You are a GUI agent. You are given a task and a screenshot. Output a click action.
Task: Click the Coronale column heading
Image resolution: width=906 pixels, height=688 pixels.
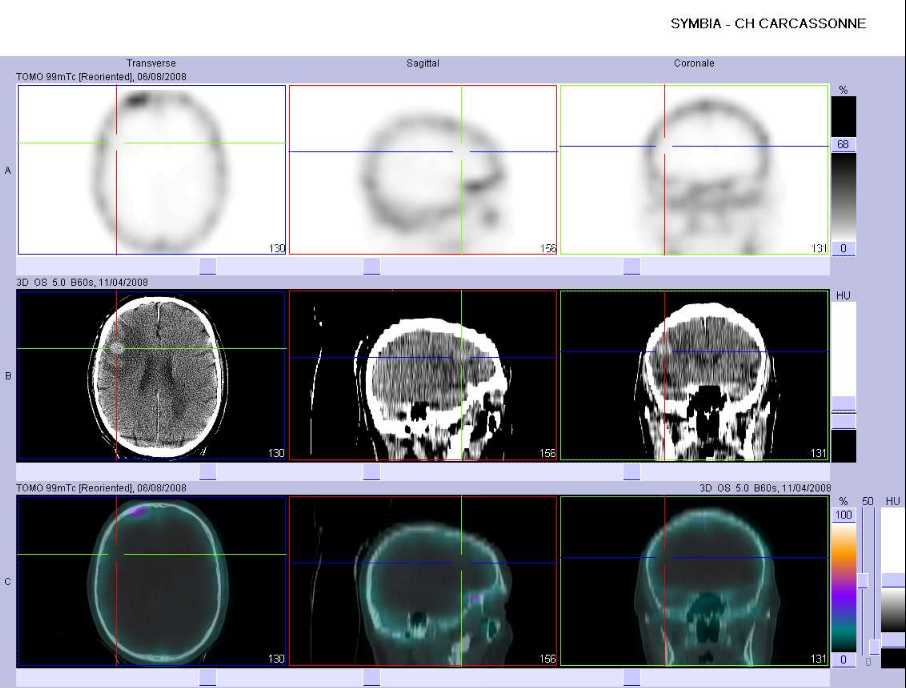pos(694,63)
